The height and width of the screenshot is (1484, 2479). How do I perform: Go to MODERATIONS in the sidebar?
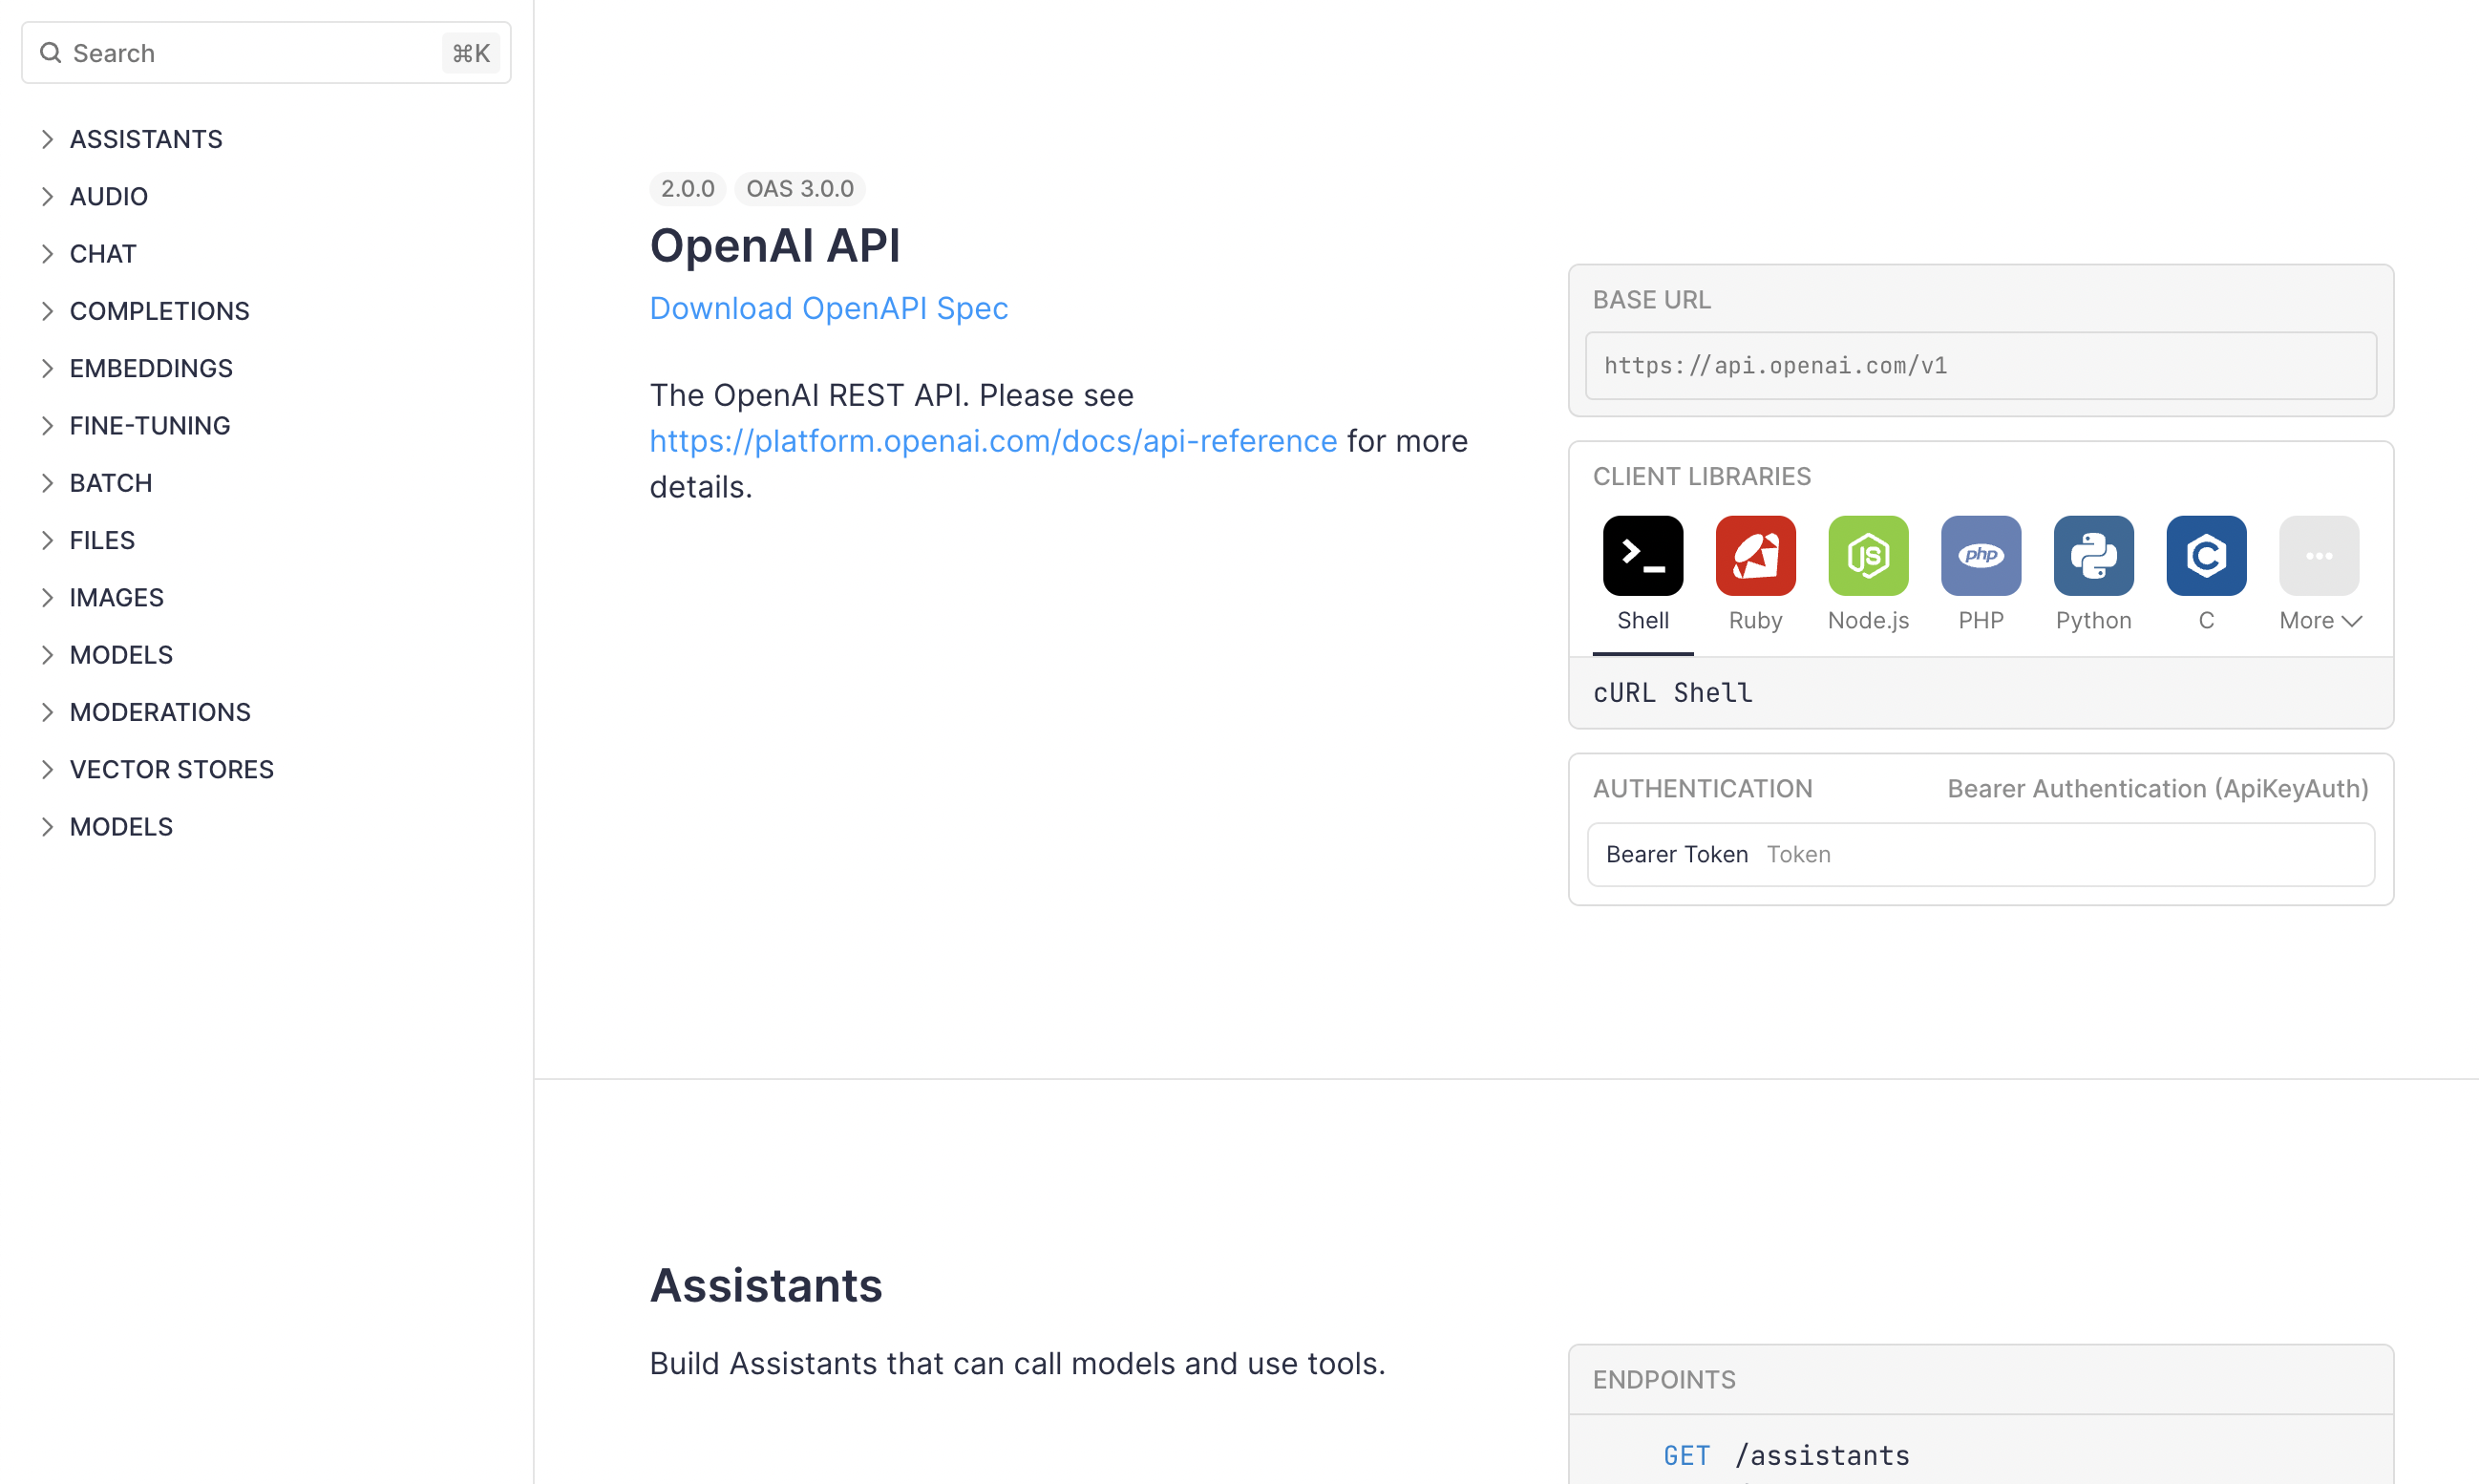(160, 712)
